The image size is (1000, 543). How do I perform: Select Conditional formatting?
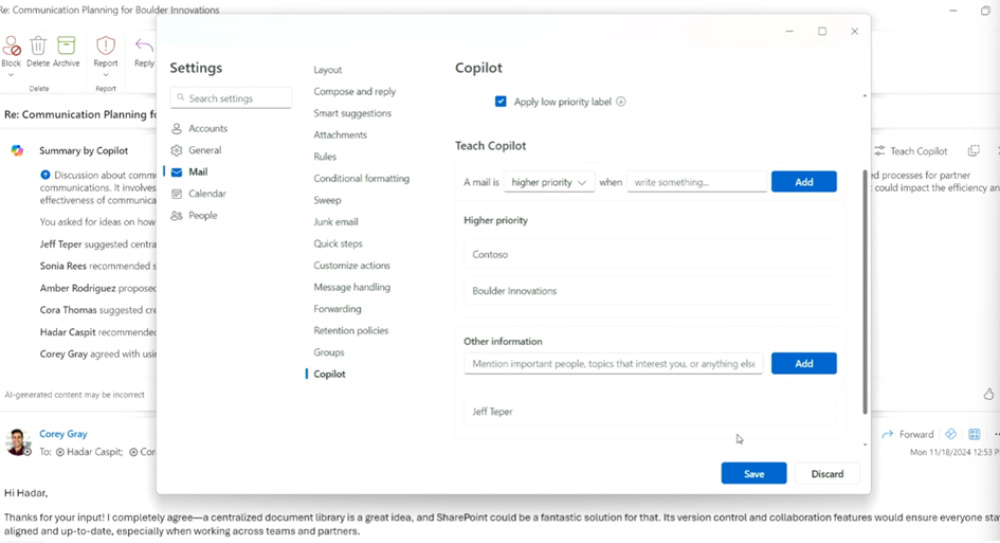(x=362, y=178)
